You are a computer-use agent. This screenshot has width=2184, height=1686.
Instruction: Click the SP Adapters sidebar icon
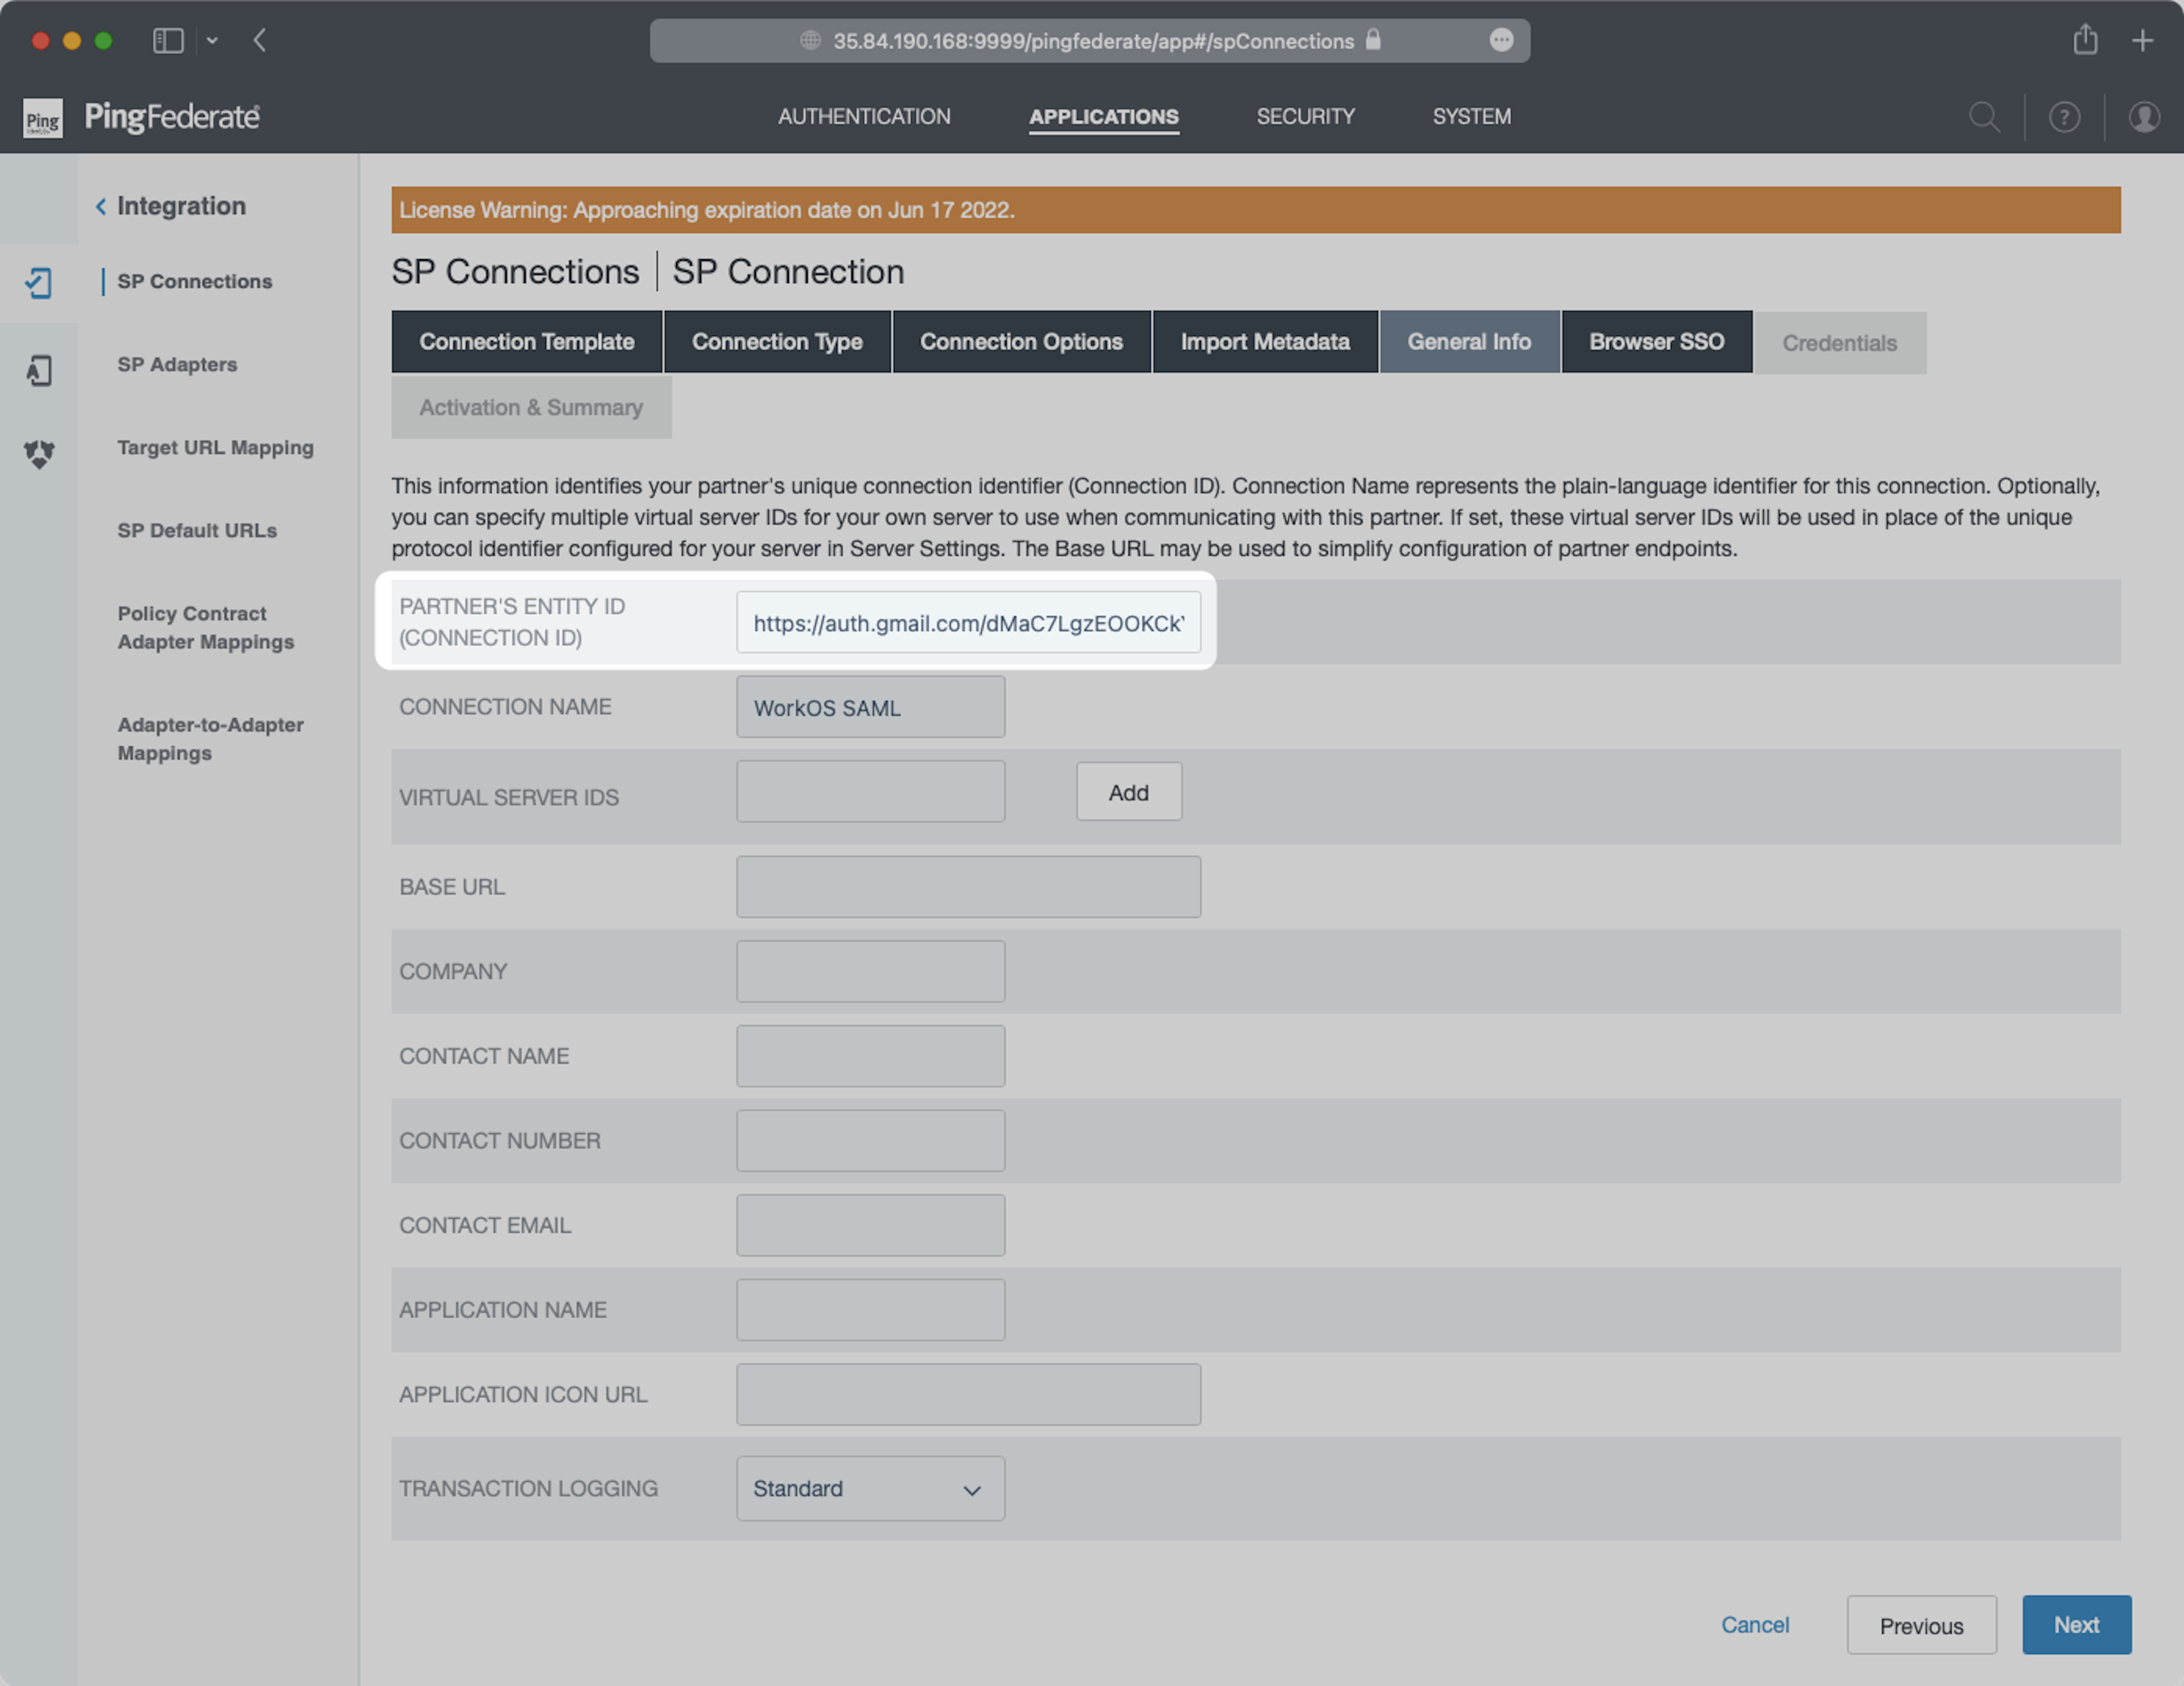pyautogui.click(x=39, y=370)
